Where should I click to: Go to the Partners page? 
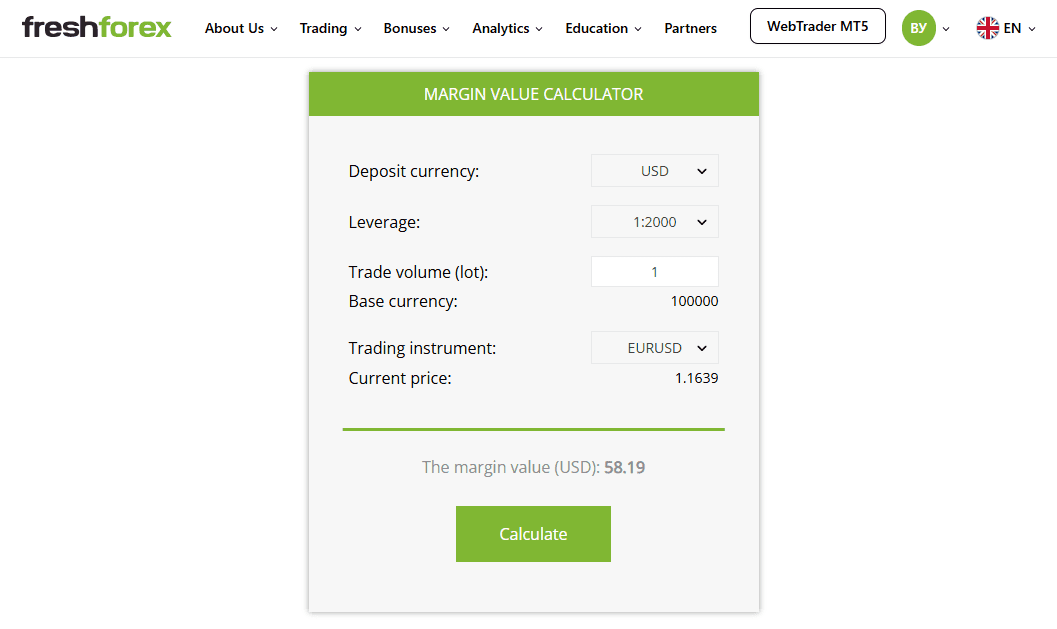pos(690,28)
